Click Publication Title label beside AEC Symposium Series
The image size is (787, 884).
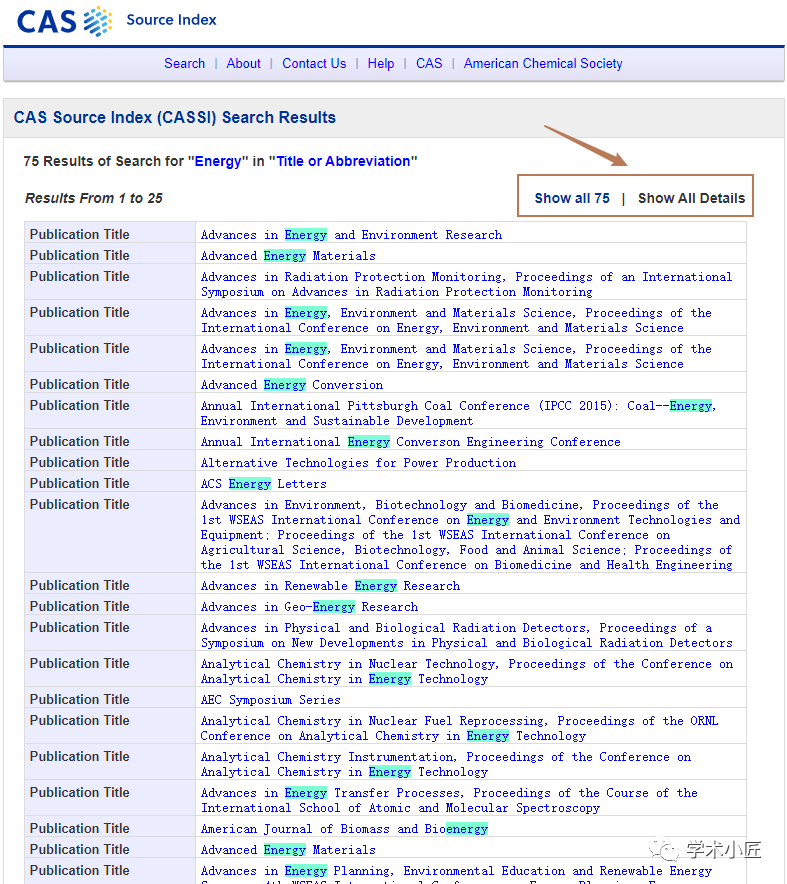pyautogui.click(x=79, y=700)
